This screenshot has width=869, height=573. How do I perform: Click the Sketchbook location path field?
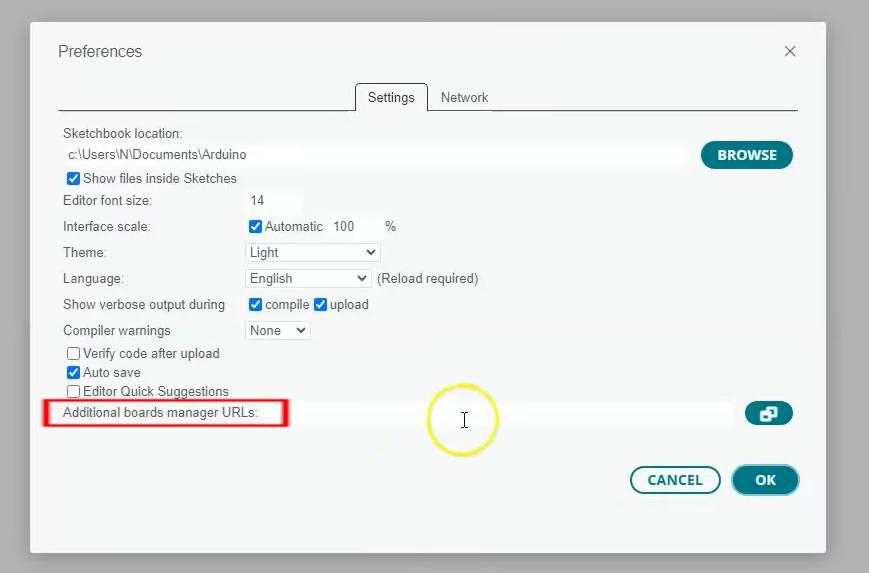pos(375,155)
